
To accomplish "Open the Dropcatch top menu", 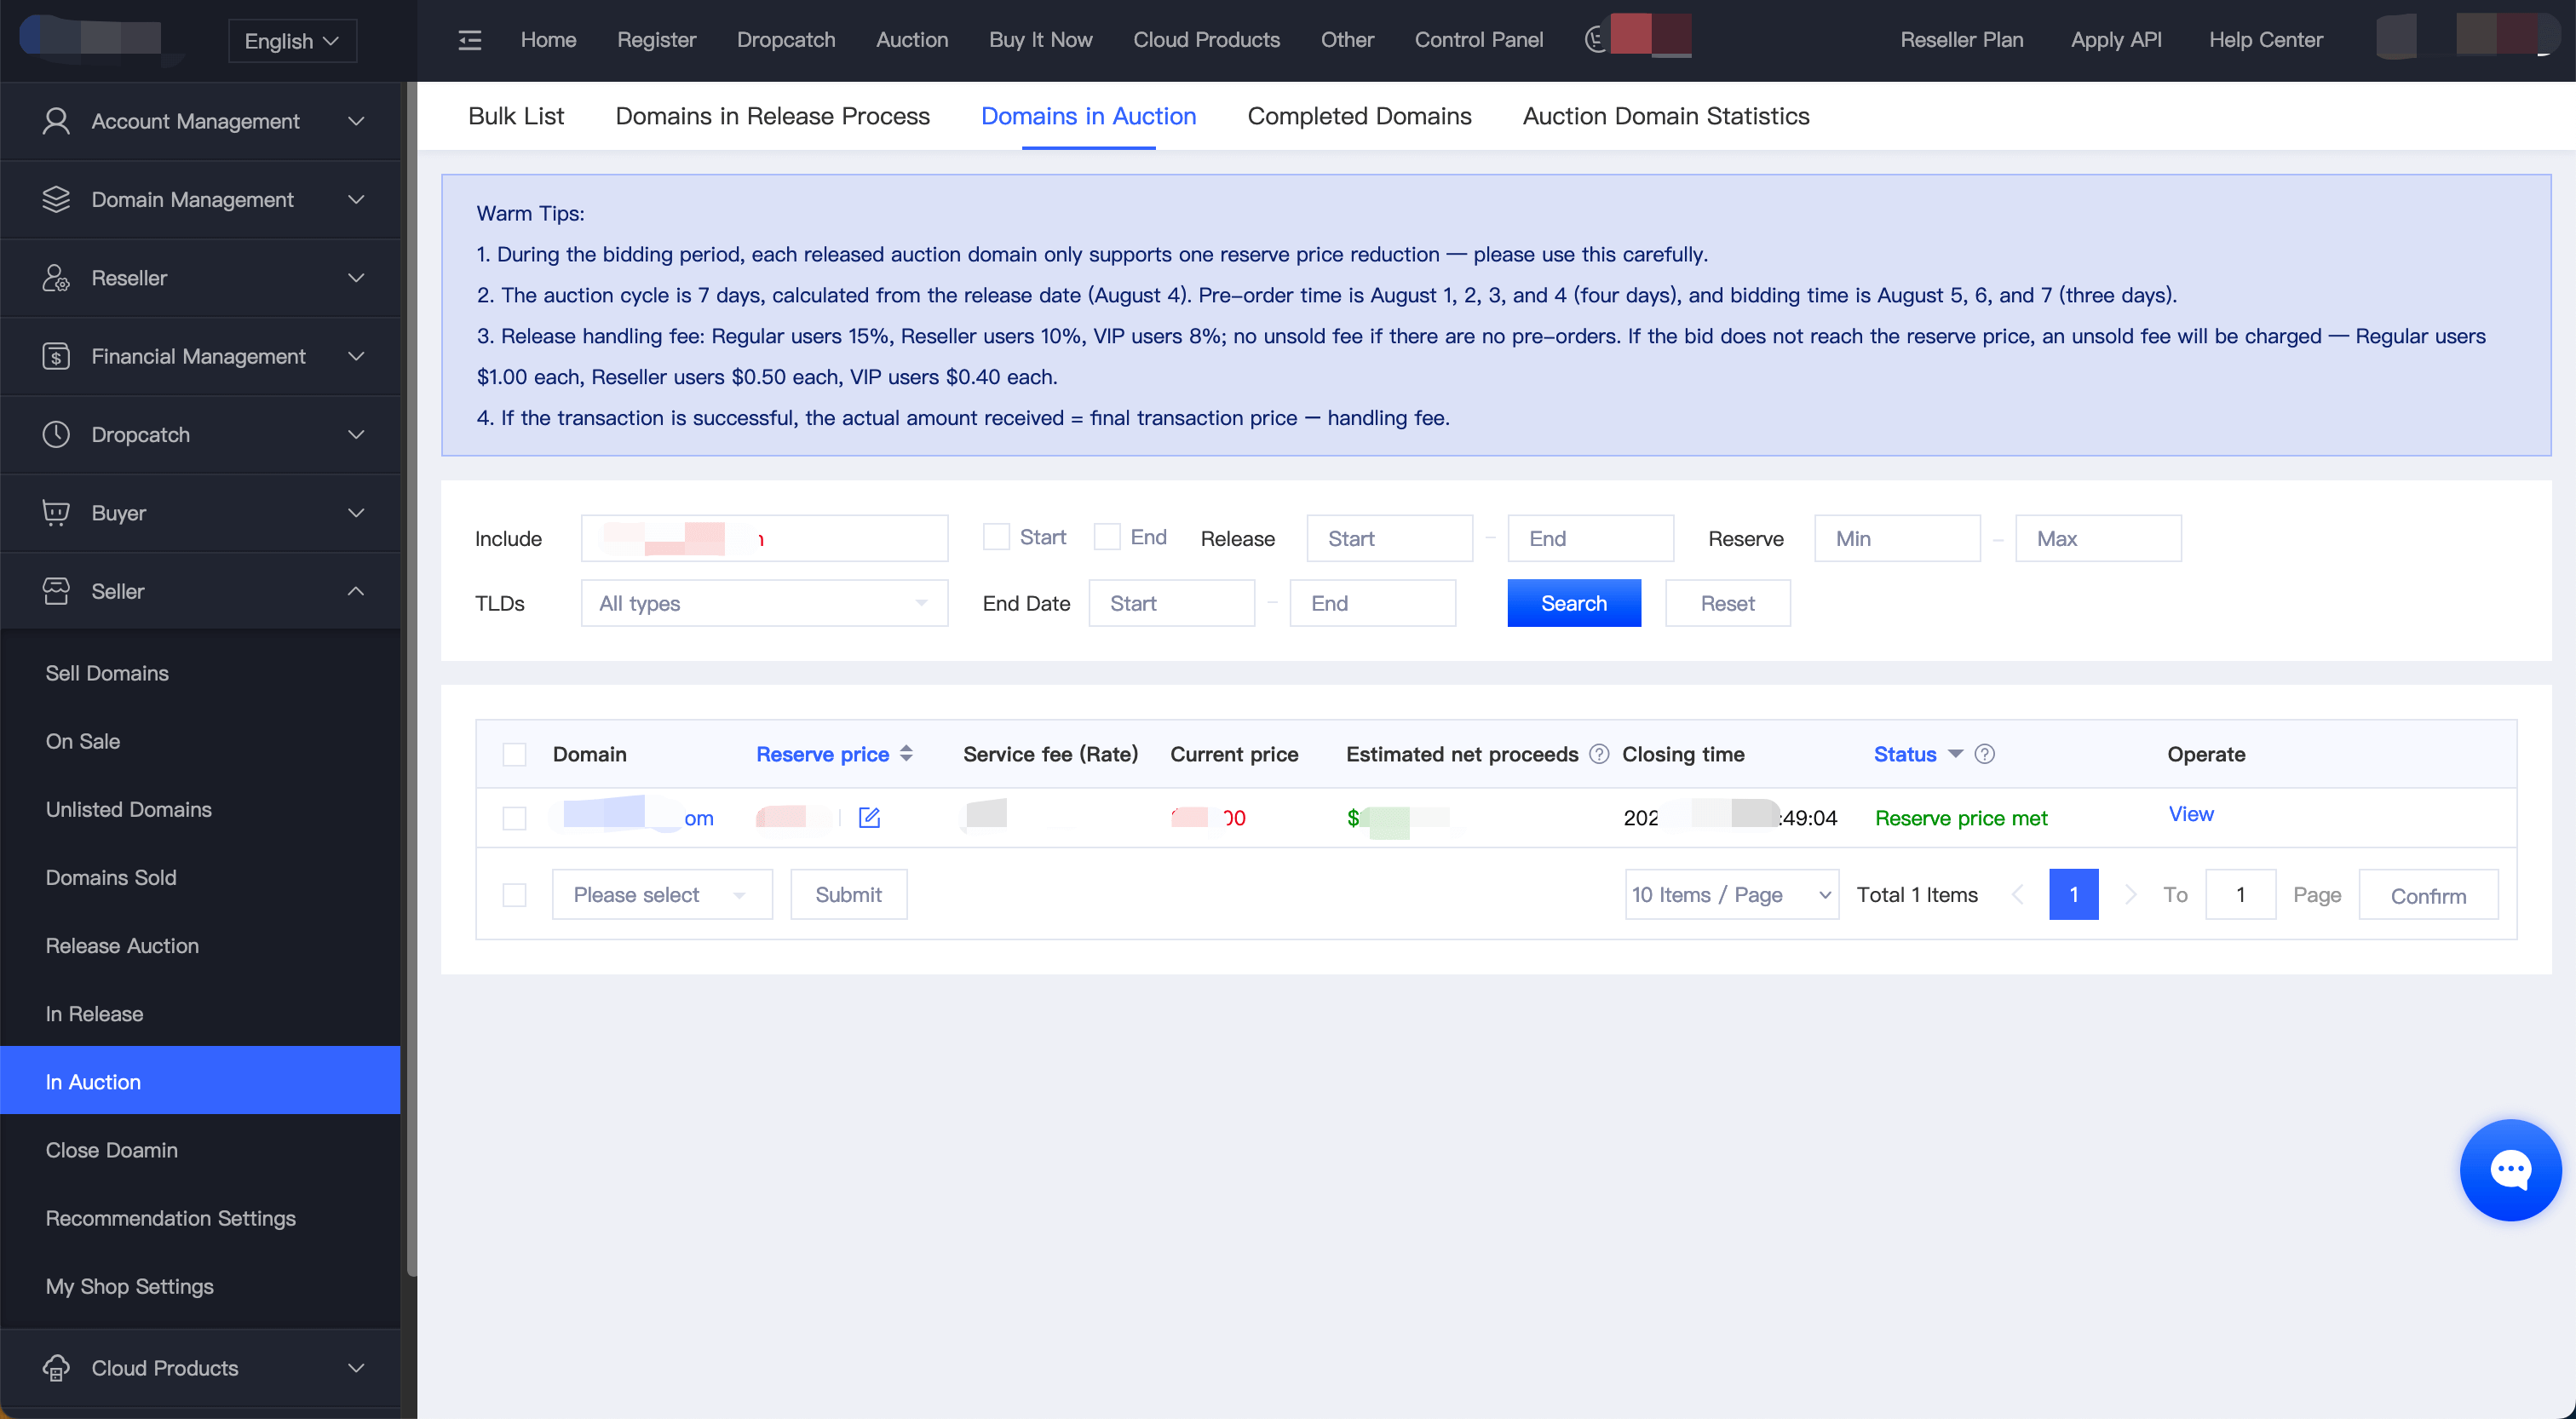I will [786, 40].
